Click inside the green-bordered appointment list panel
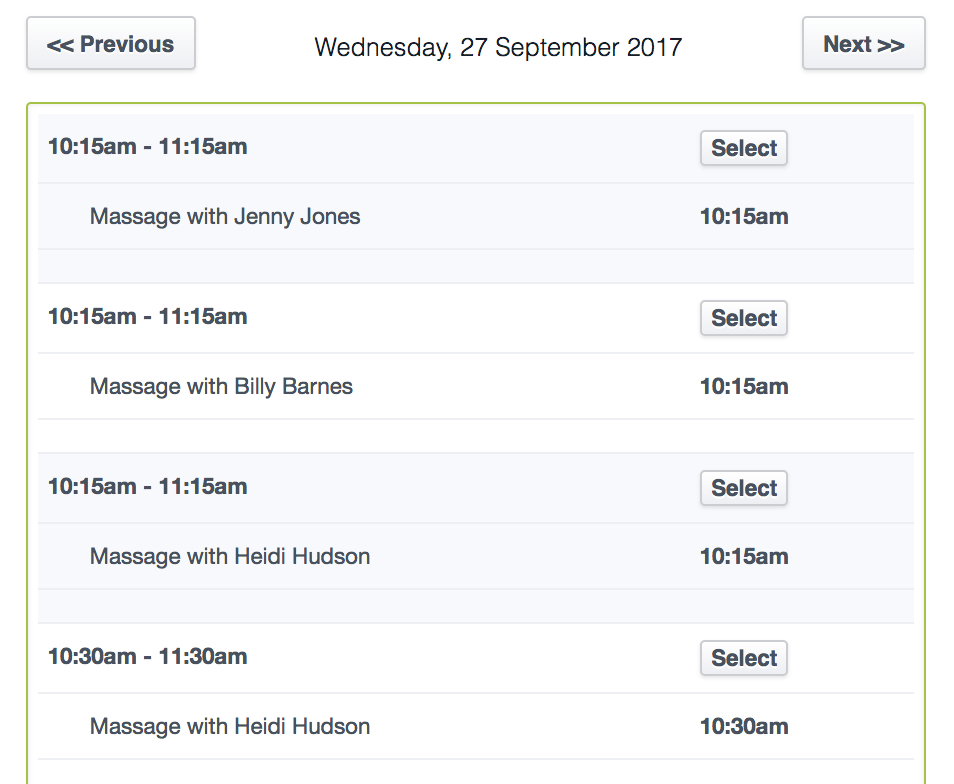The height and width of the screenshot is (784, 954). [x=477, y=270]
